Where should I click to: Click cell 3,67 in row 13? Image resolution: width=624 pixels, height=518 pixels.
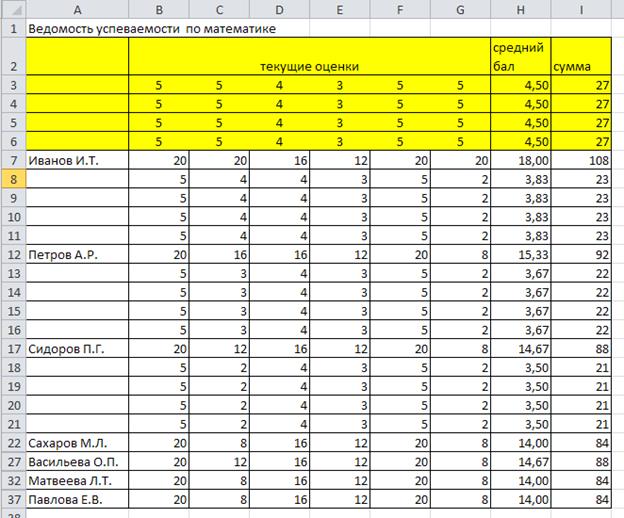click(521, 273)
